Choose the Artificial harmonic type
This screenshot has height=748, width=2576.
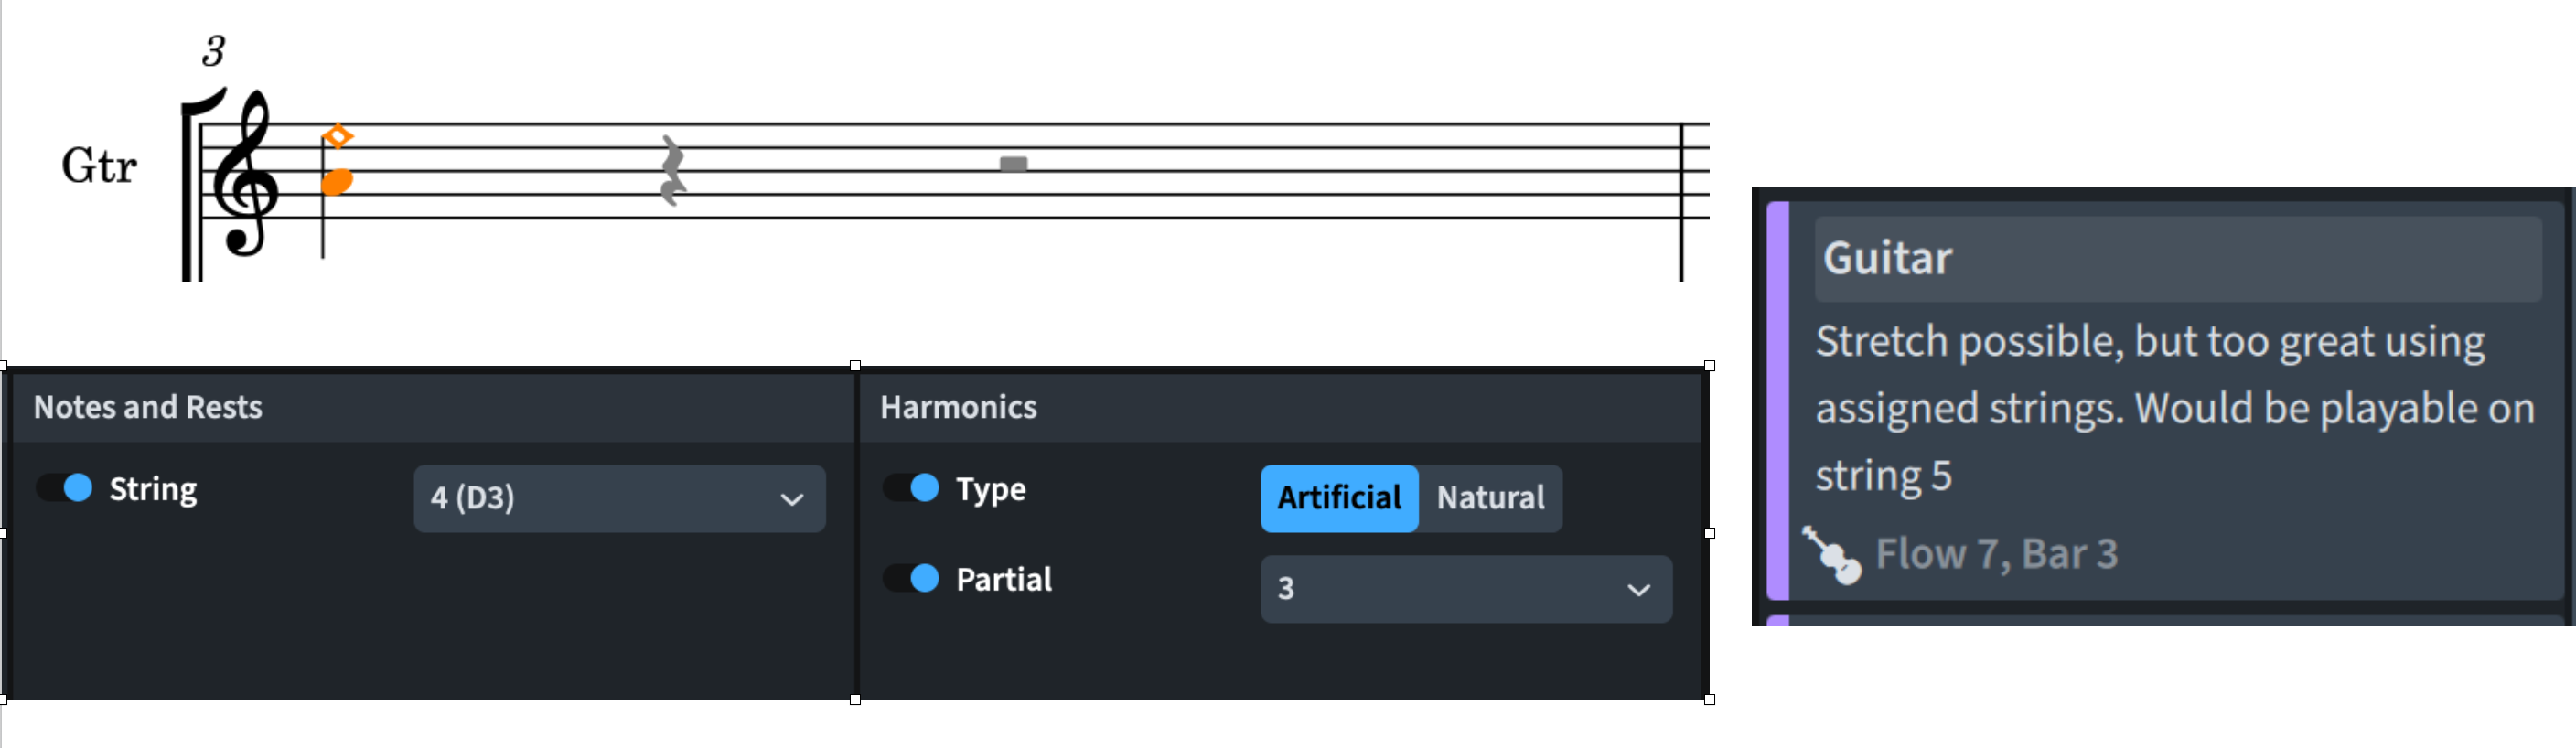[1338, 498]
